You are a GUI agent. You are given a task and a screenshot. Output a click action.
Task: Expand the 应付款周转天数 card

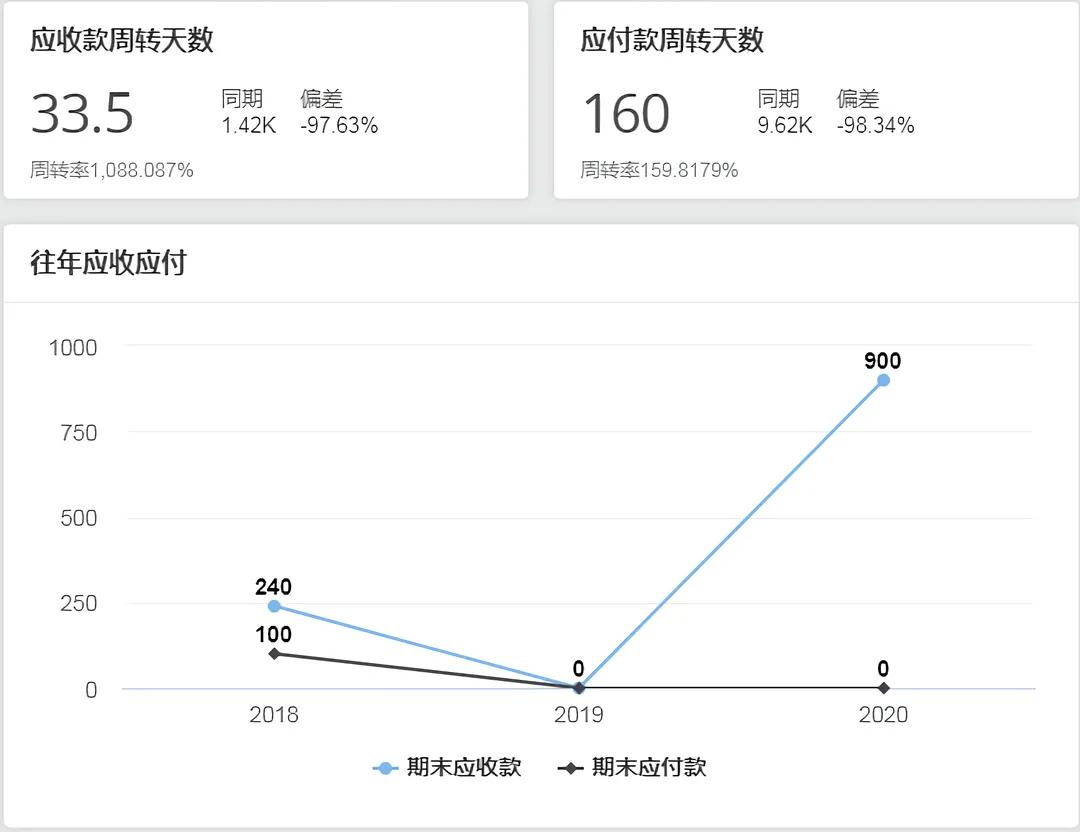pyautogui.click(x=670, y=42)
